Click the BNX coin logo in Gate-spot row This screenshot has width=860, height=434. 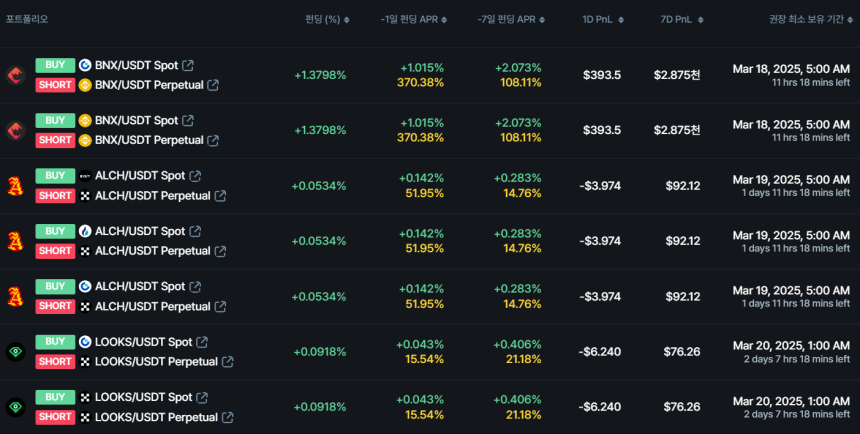click(x=15, y=75)
